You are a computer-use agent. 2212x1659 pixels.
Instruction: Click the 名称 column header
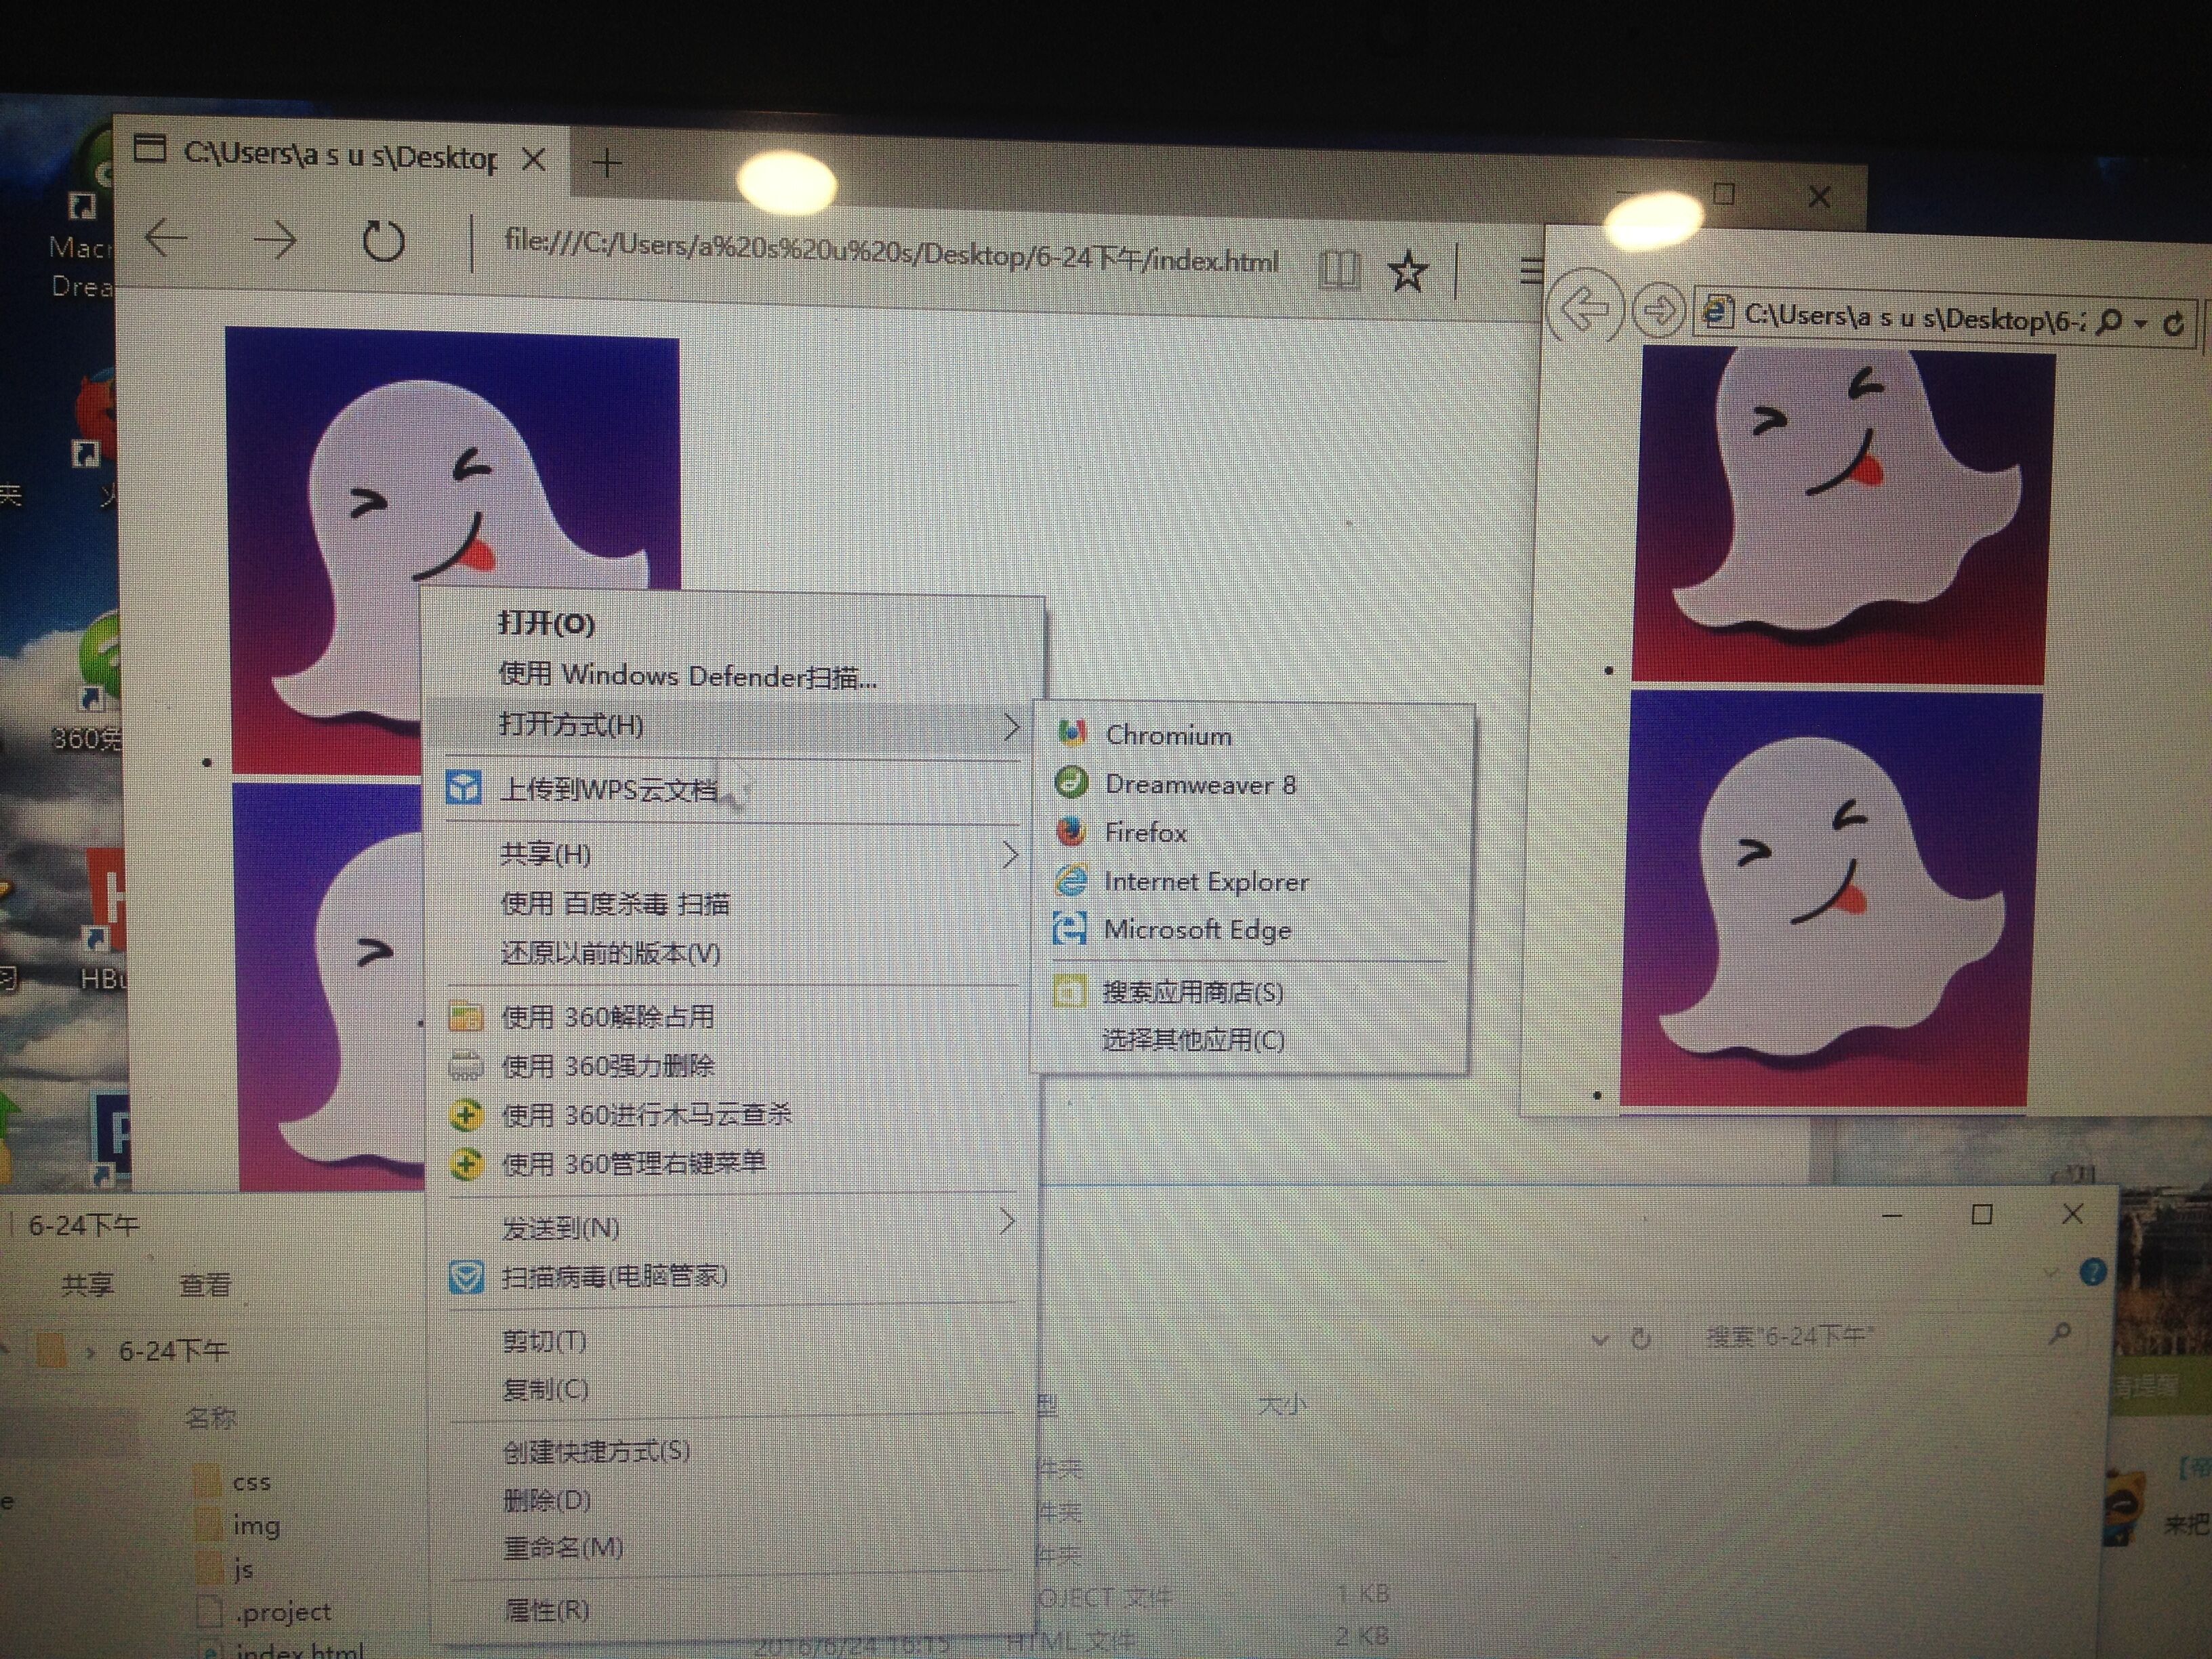(210, 1417)
